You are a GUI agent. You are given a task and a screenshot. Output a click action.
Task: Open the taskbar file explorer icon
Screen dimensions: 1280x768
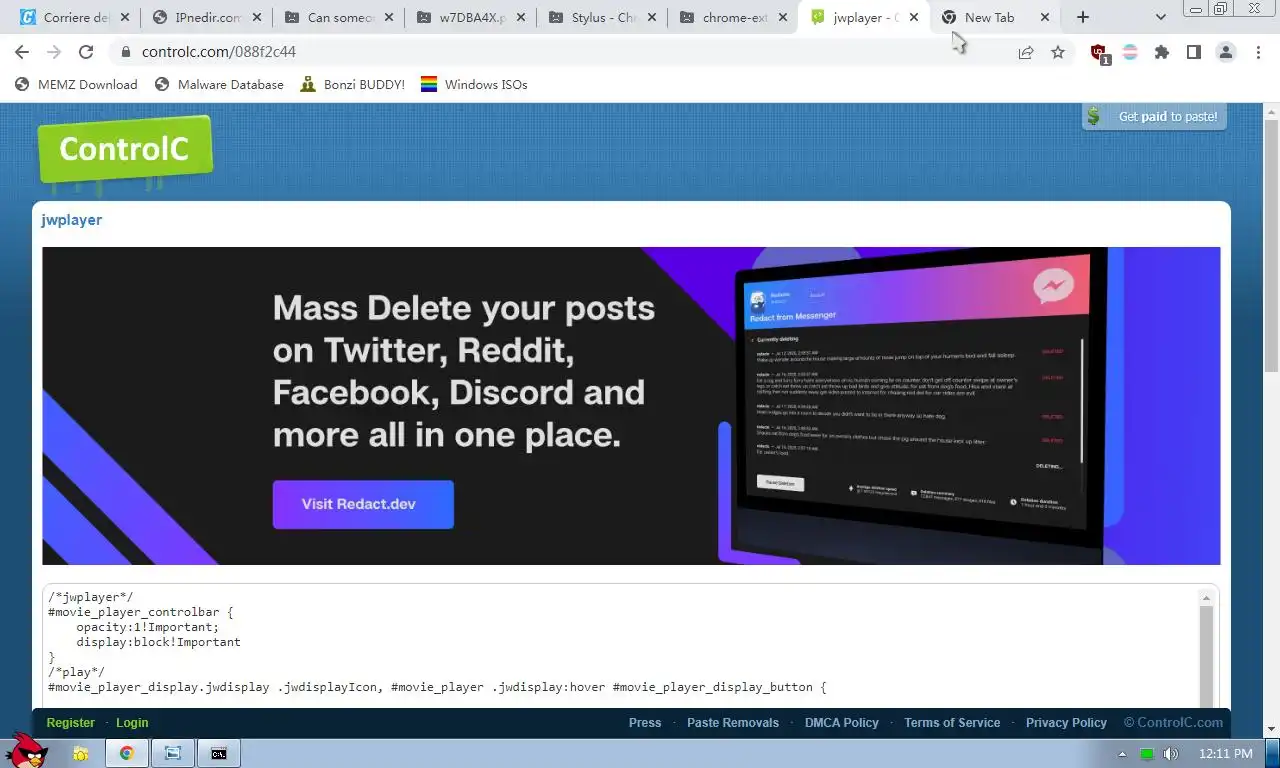click(x=81, y=753)
